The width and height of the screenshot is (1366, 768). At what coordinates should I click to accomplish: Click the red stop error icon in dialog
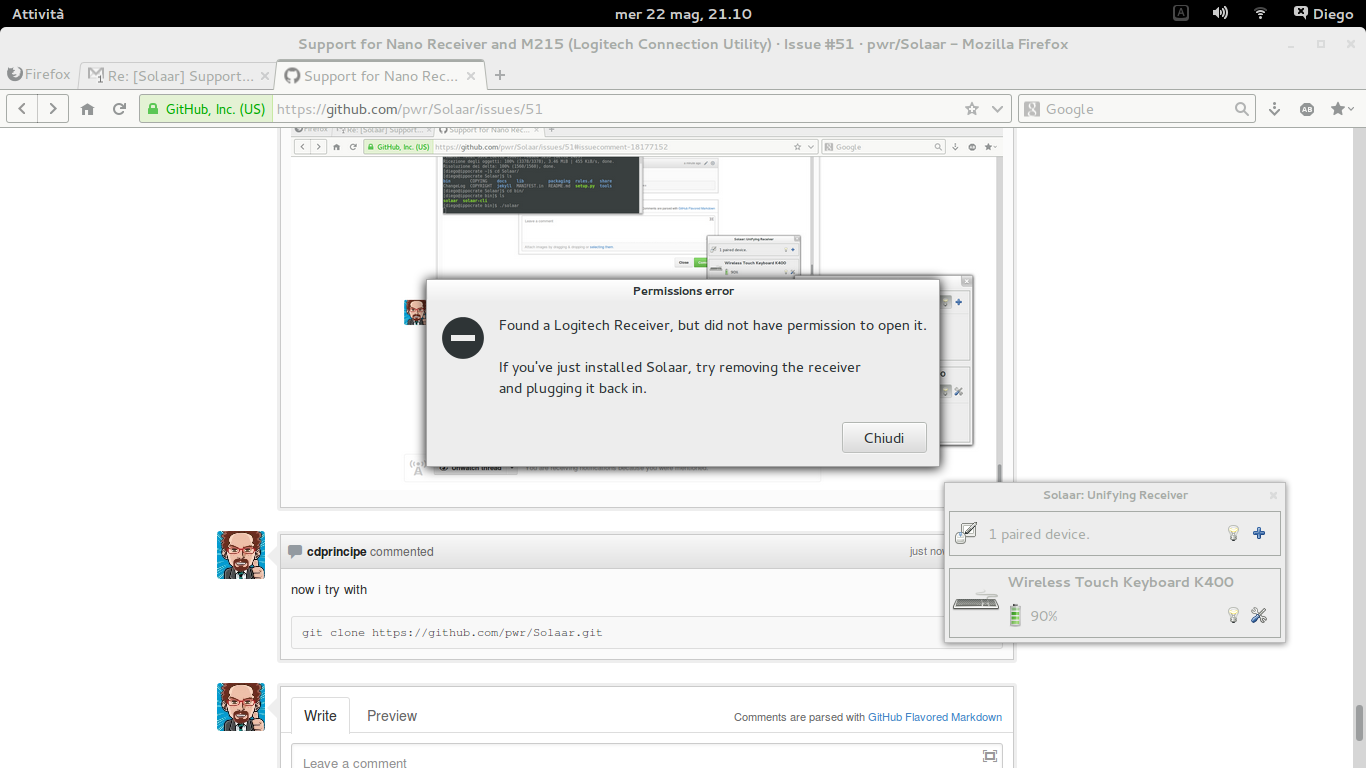click(463, 338)
